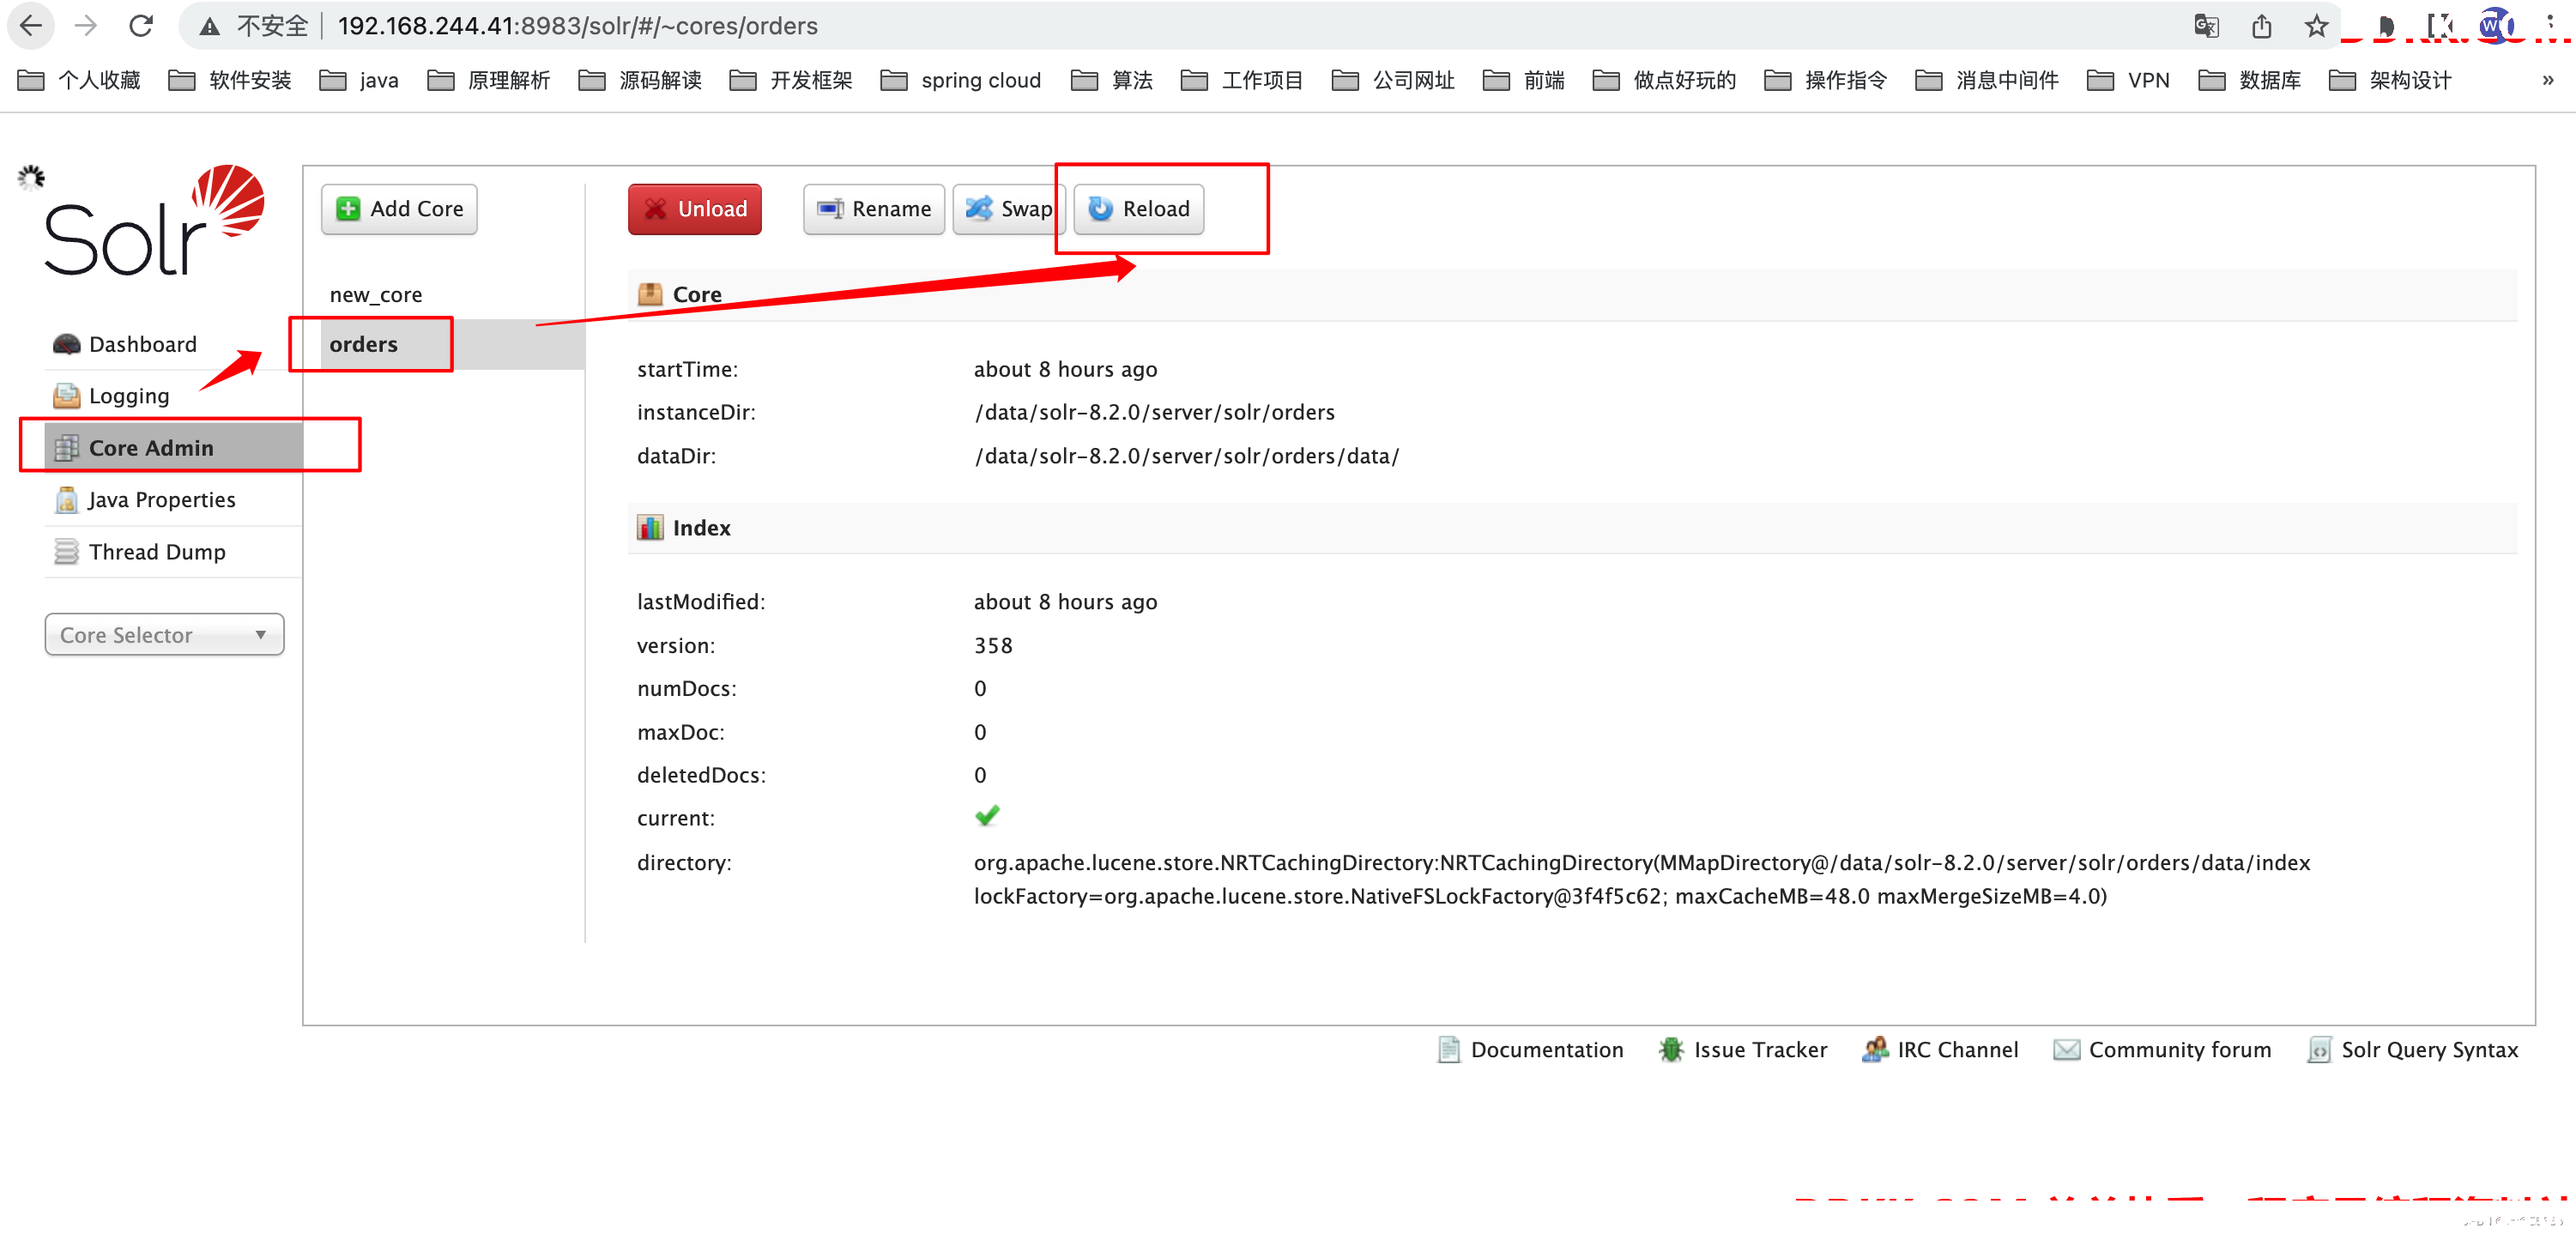Screen dimensions: 2576x1234
Task: Click the version value 358
Action: point(993,646)
